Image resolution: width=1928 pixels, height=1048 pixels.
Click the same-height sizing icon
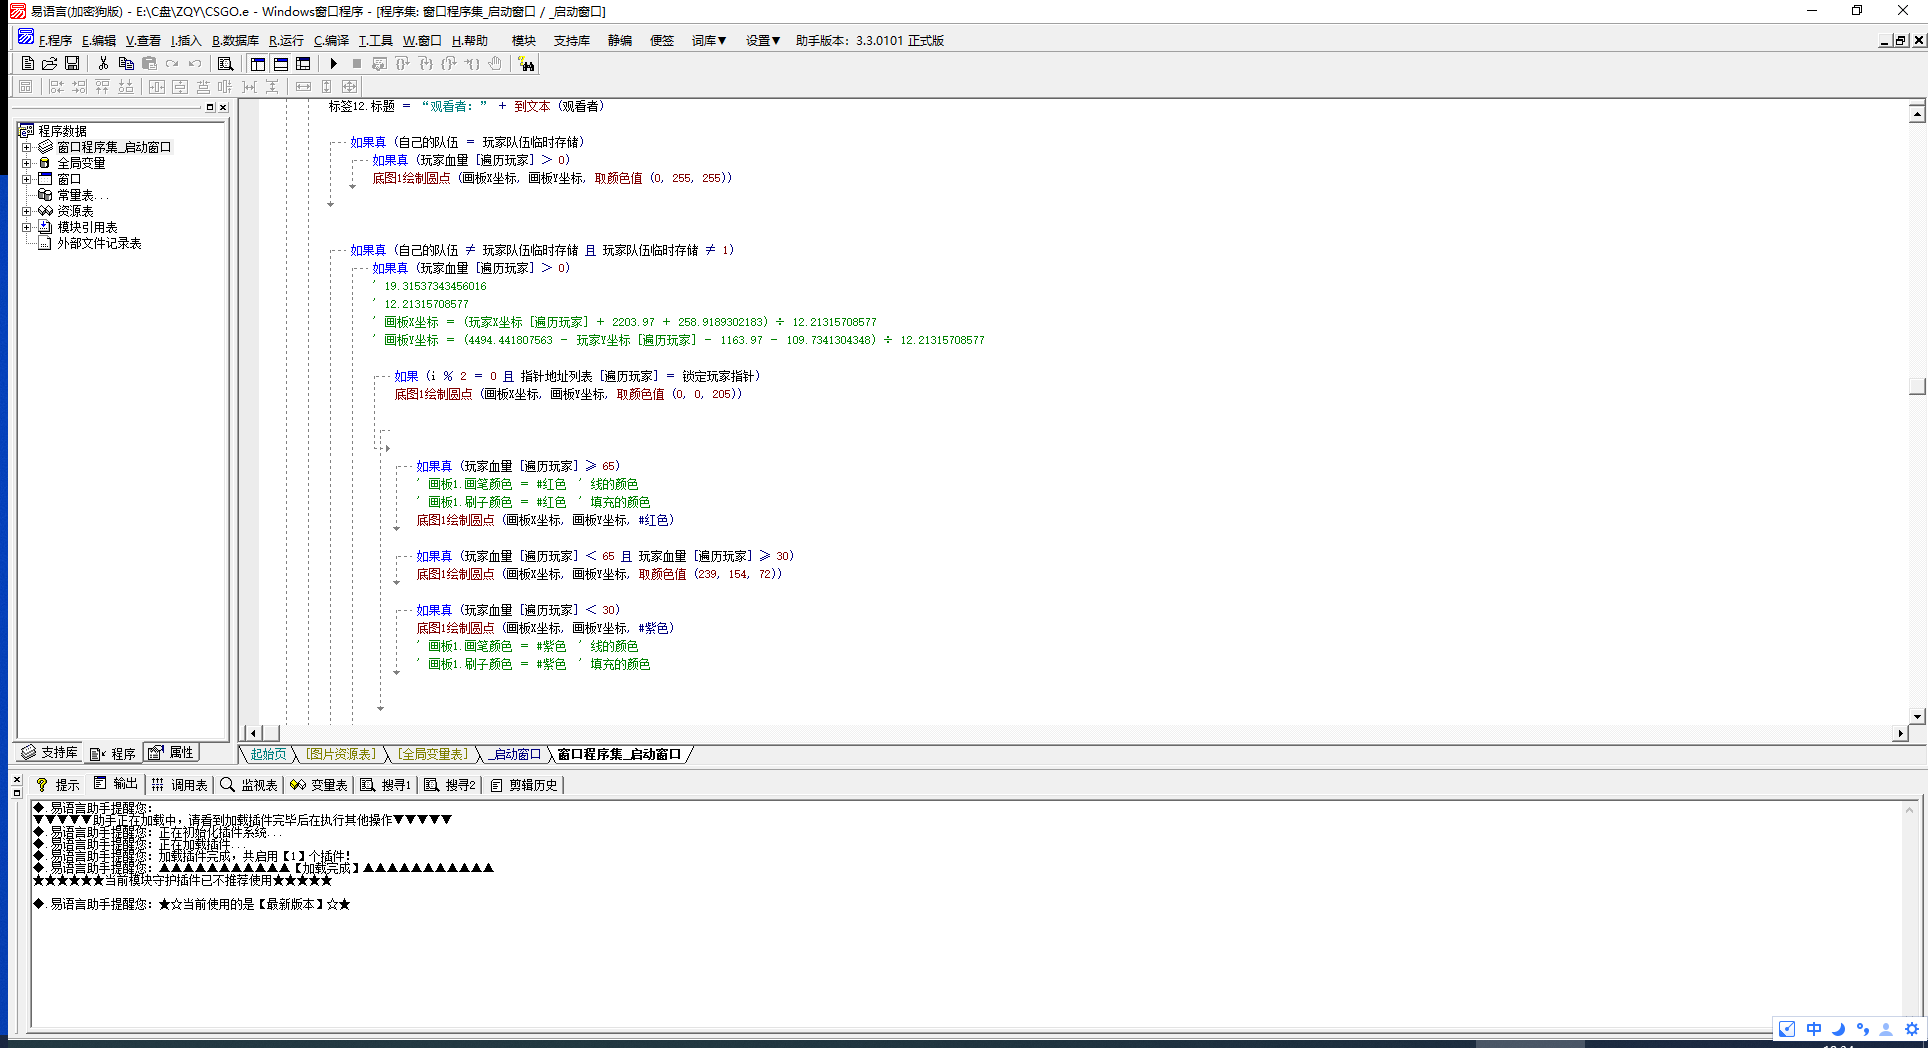326,87
